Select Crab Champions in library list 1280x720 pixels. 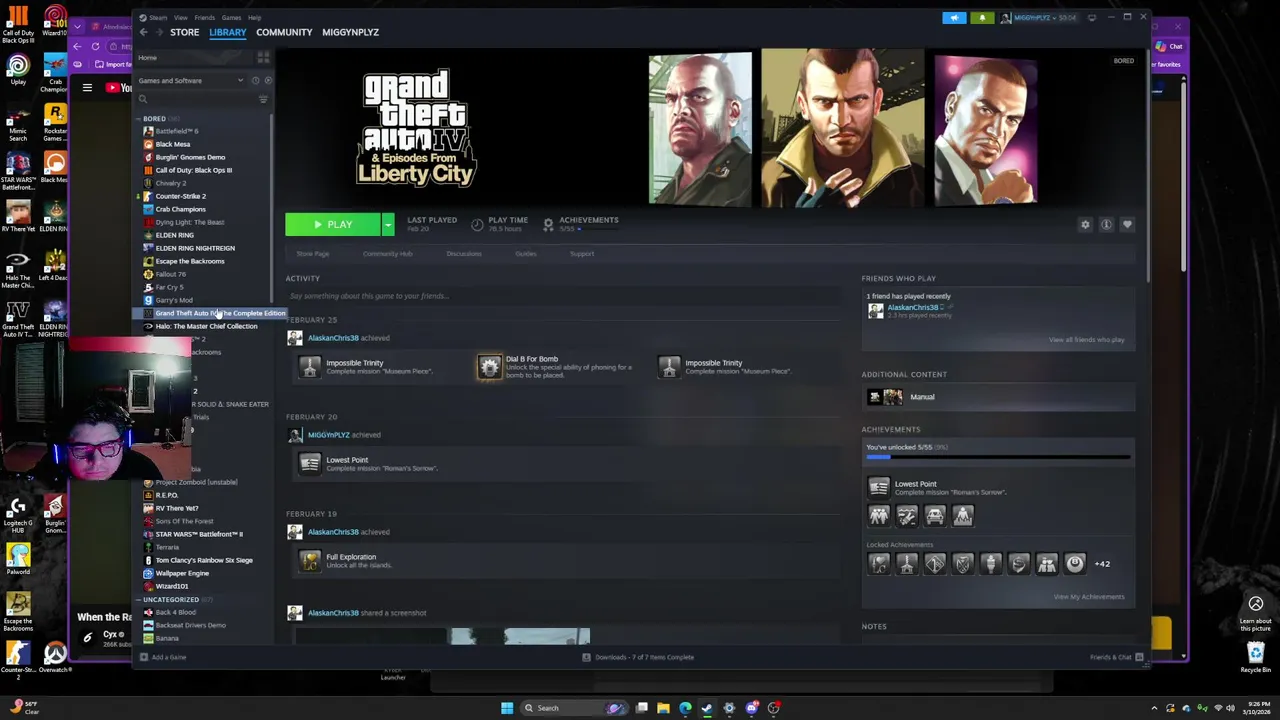(x=180, y=209)
